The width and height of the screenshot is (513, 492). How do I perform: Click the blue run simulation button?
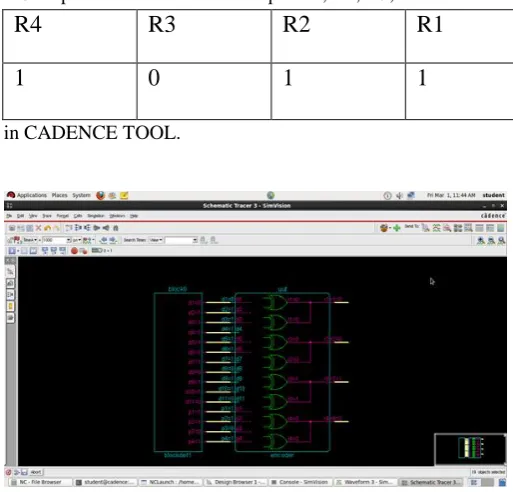(12, 251)
